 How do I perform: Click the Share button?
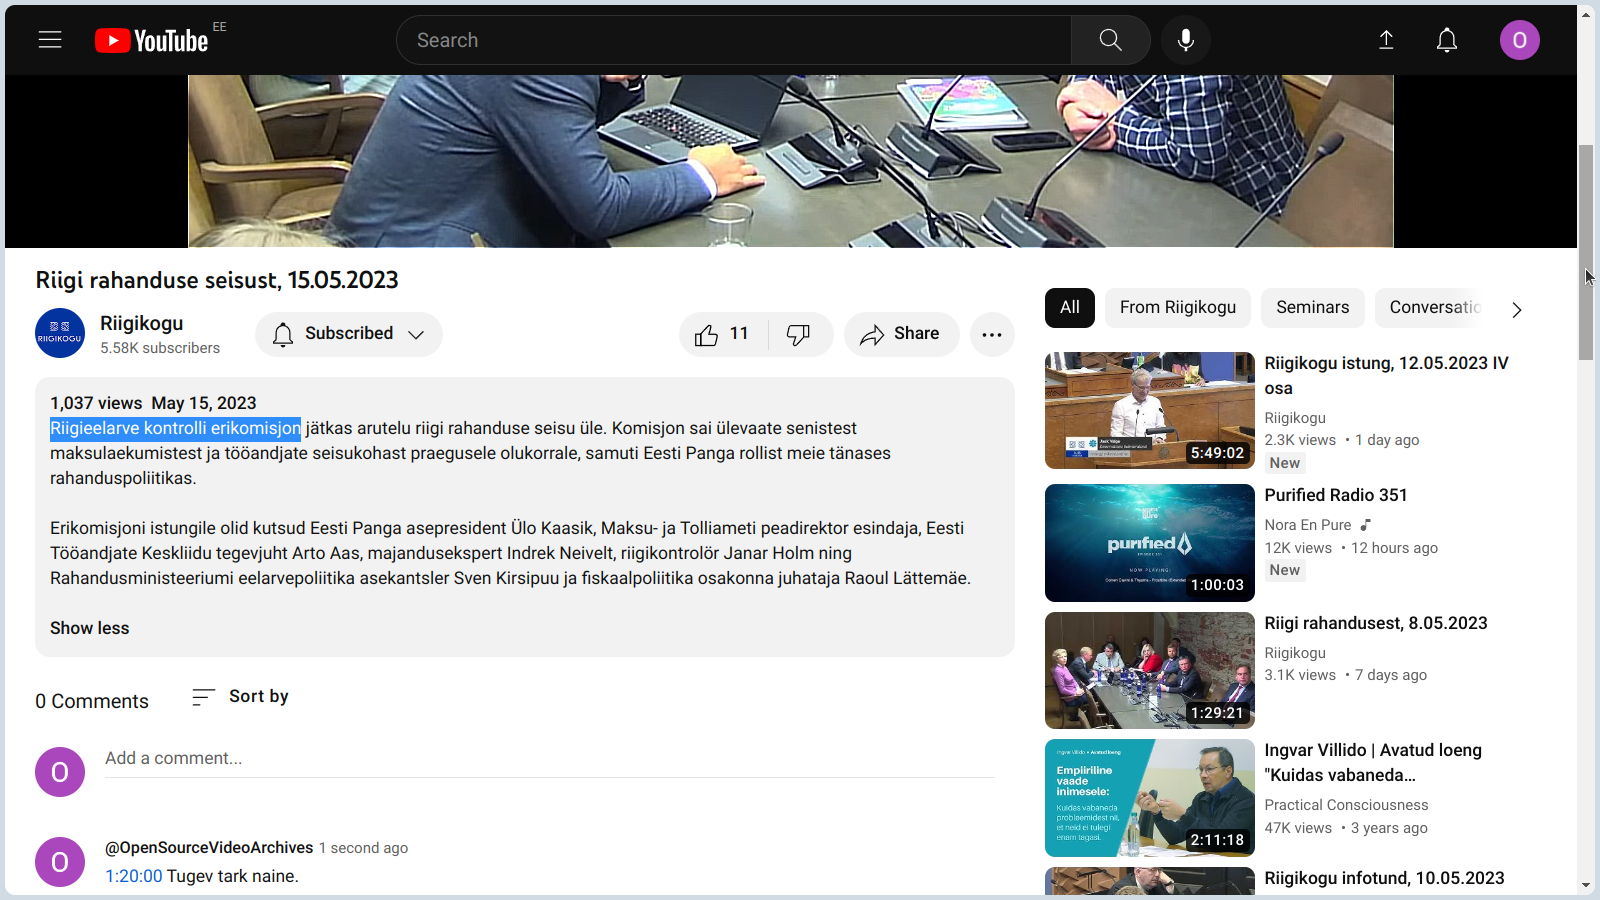(x=901, y=334)
